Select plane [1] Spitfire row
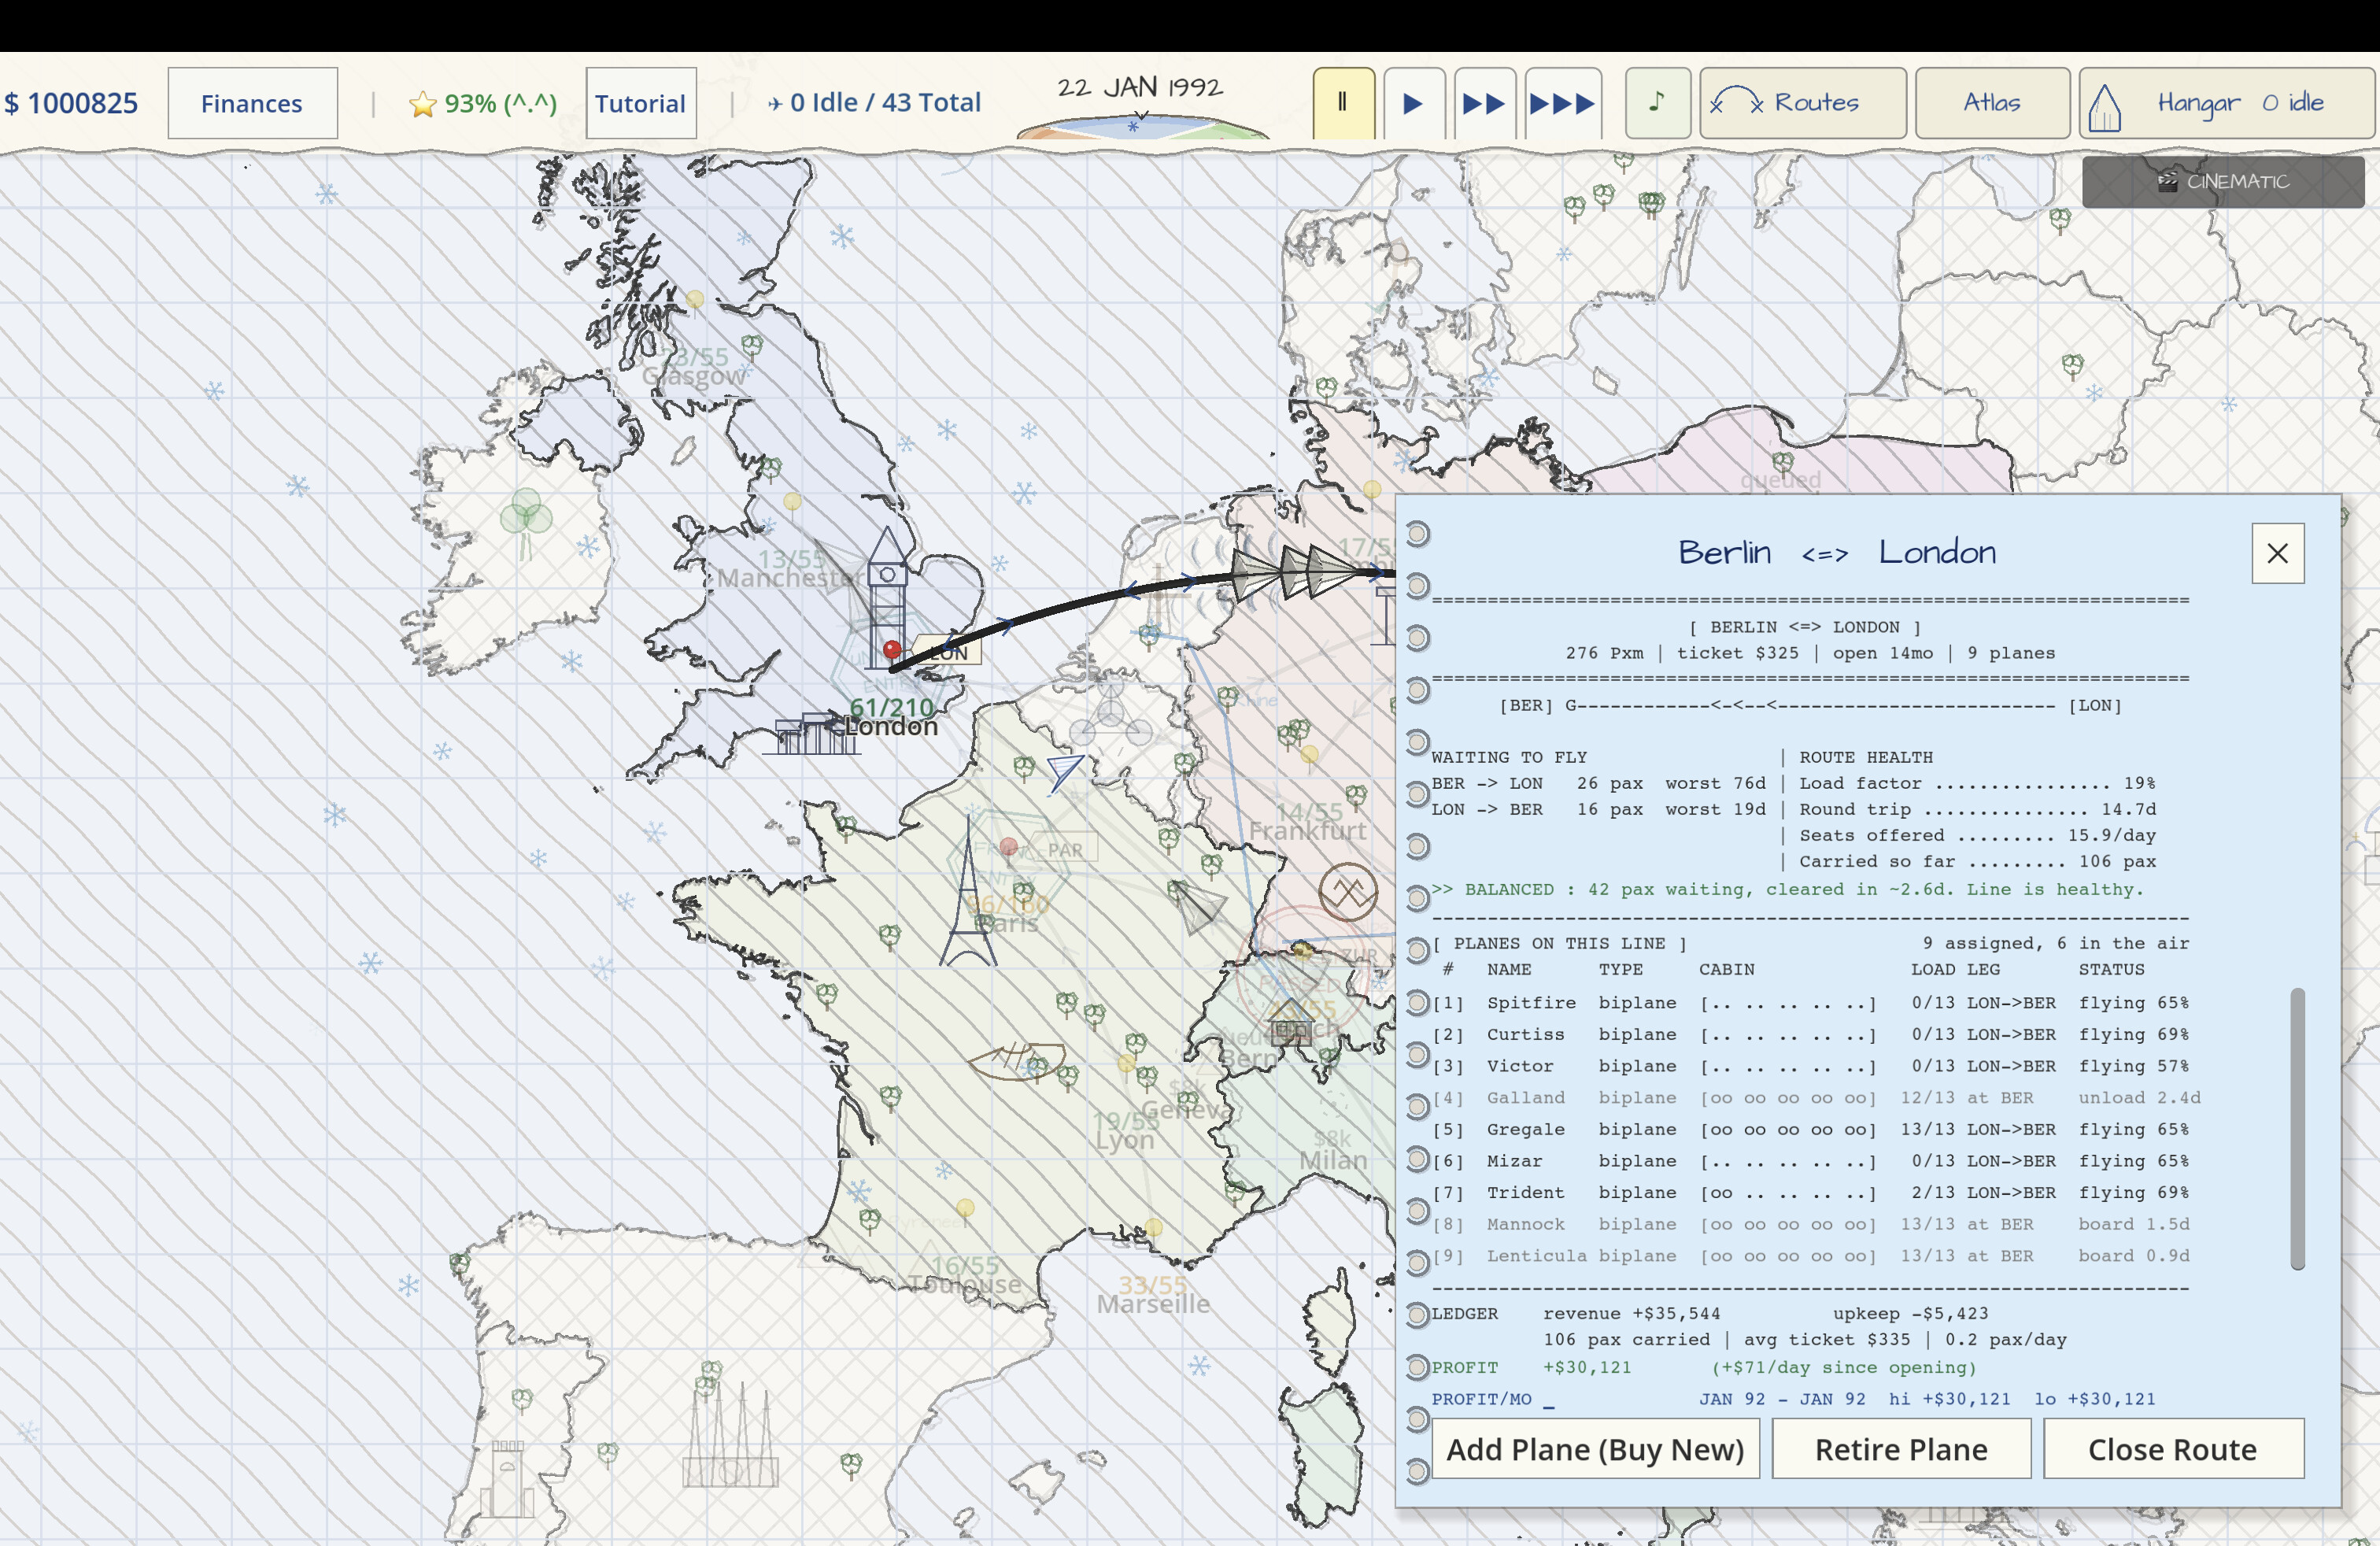Image resolution: width=2380 pixels, height=1546 pixels. (x=1810, y=1003)
